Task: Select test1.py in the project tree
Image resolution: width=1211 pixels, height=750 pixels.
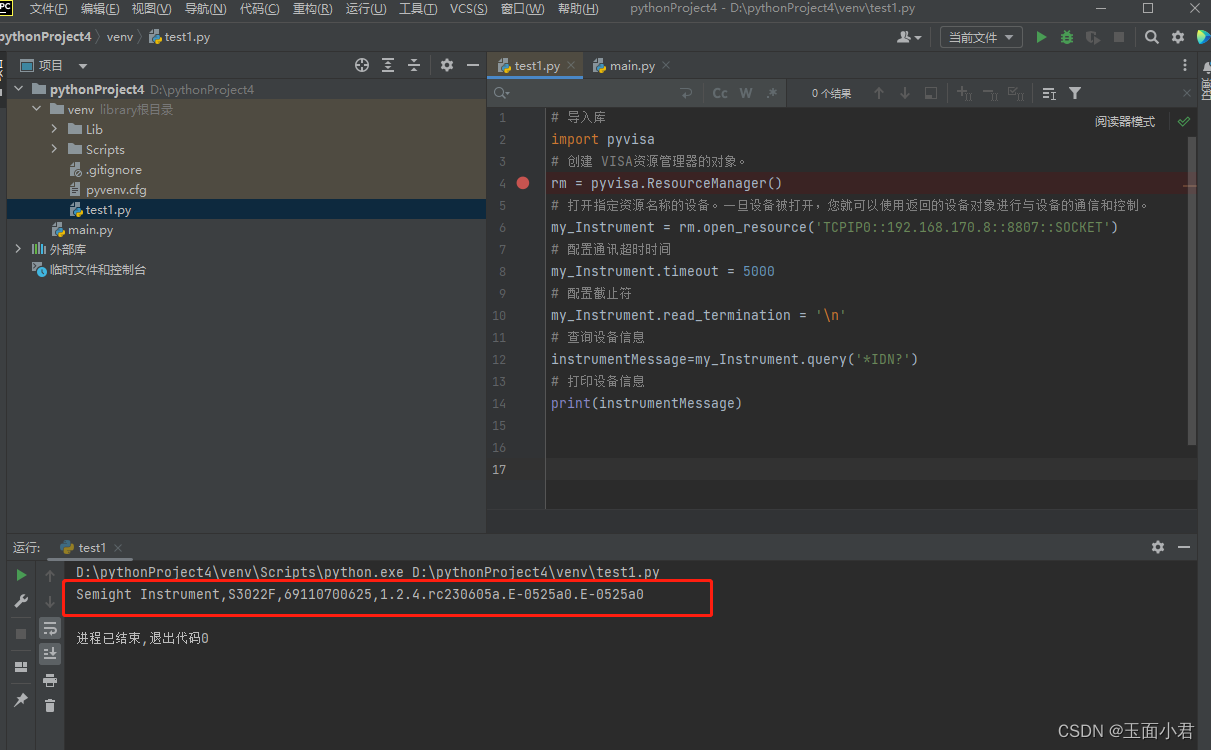Action: tap(100, 210)
